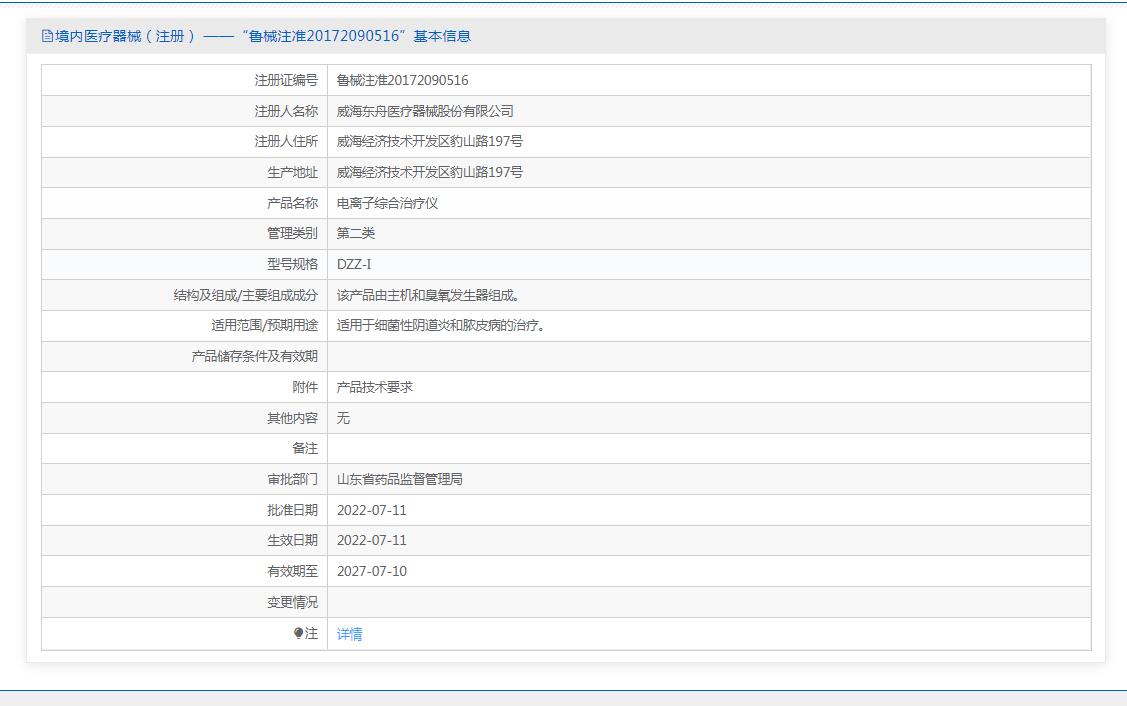Image resolution: width=1127 pixels, height=706 pixels.
Task: Click the 生效日期 row label
Action: [293, 541]
